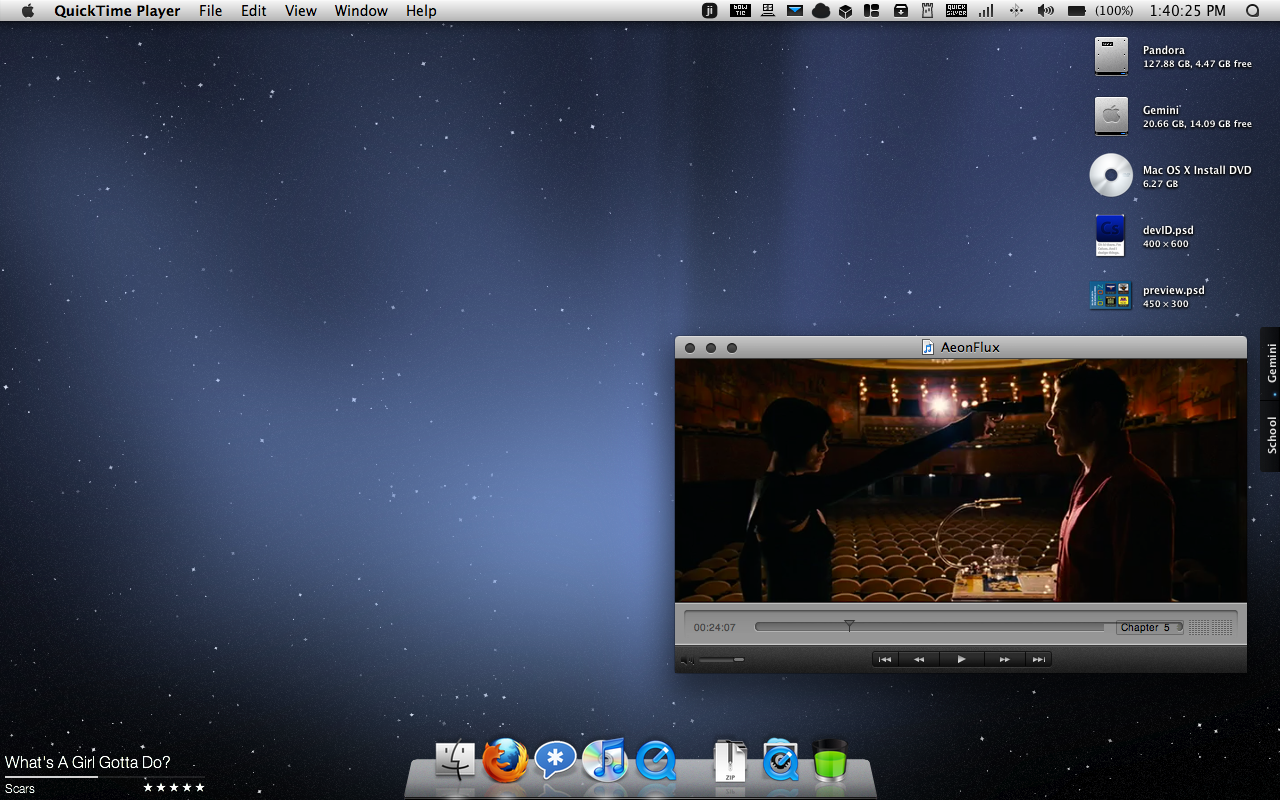
Task: Click the AeonFlux video frame
Action: (961, 481)
